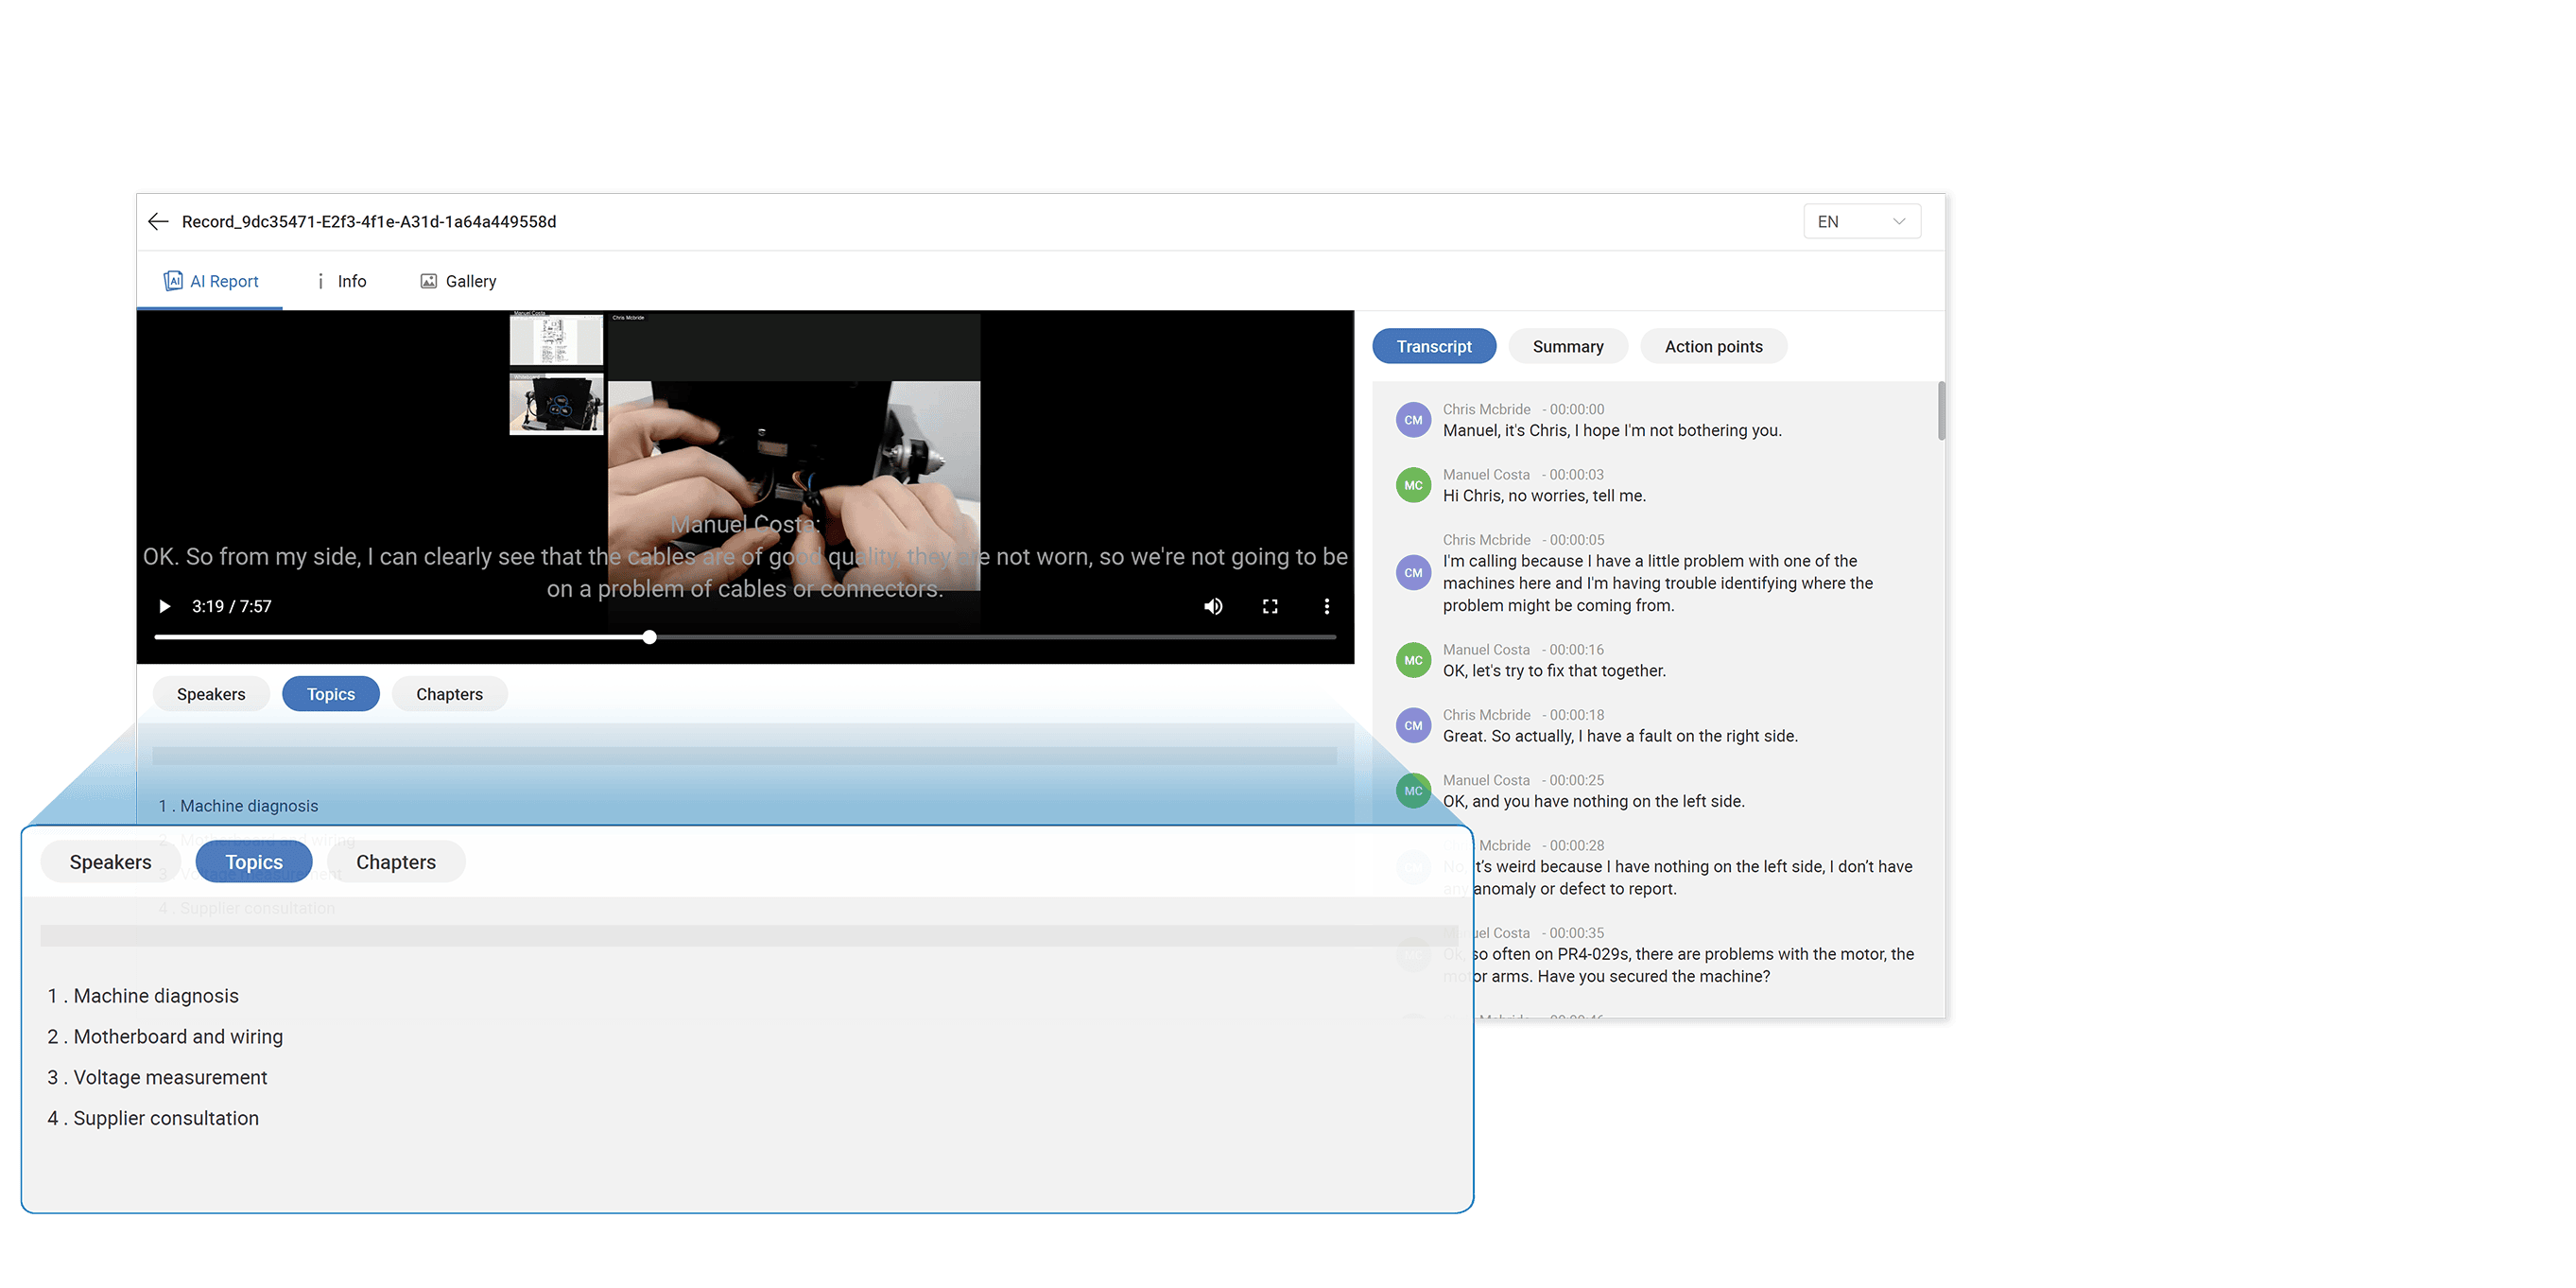This screenshot has height=1288, width=2576.
Task: Open the video more options menu
Action: click(1327, 606)
